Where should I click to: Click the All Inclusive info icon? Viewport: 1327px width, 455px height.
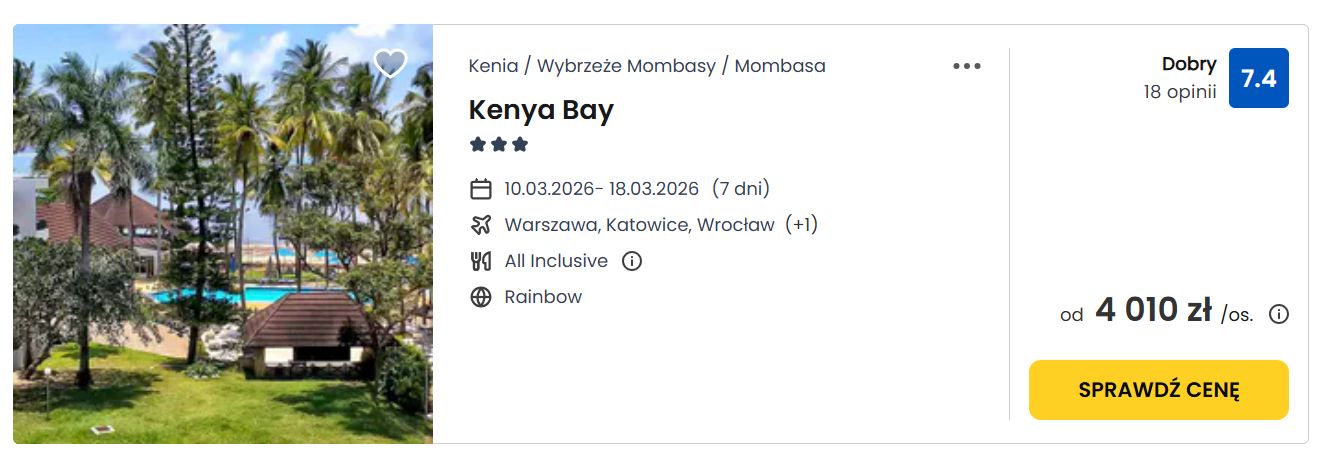(631, 261)
